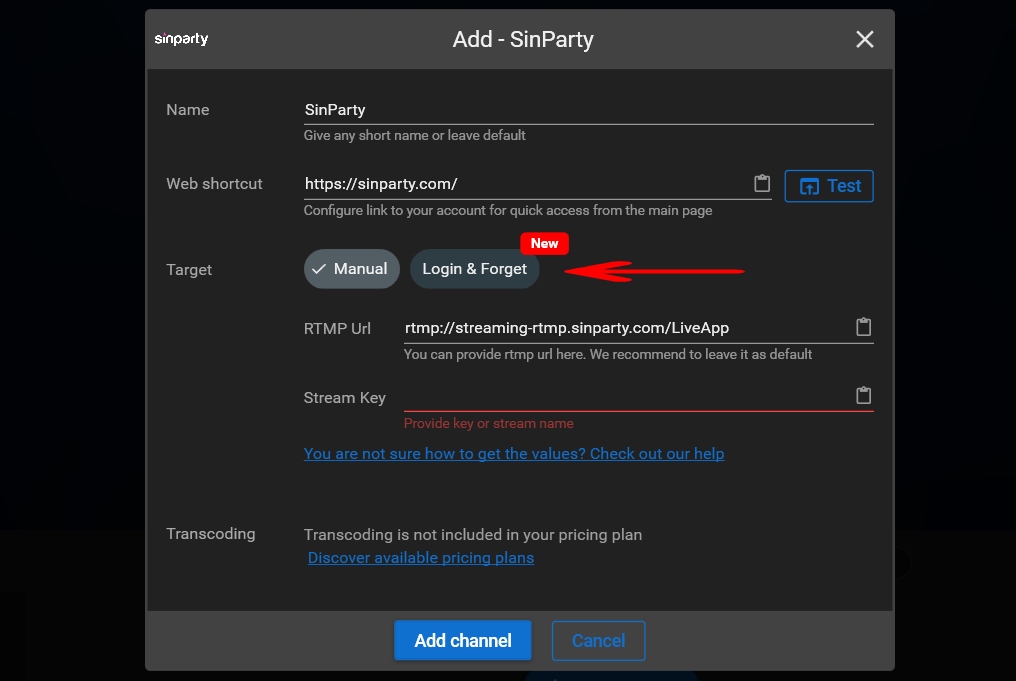The width and height of the screenshot is (1016, 681).
Task: Paste clipboard into Stream Key field
Action: (863, 395)
